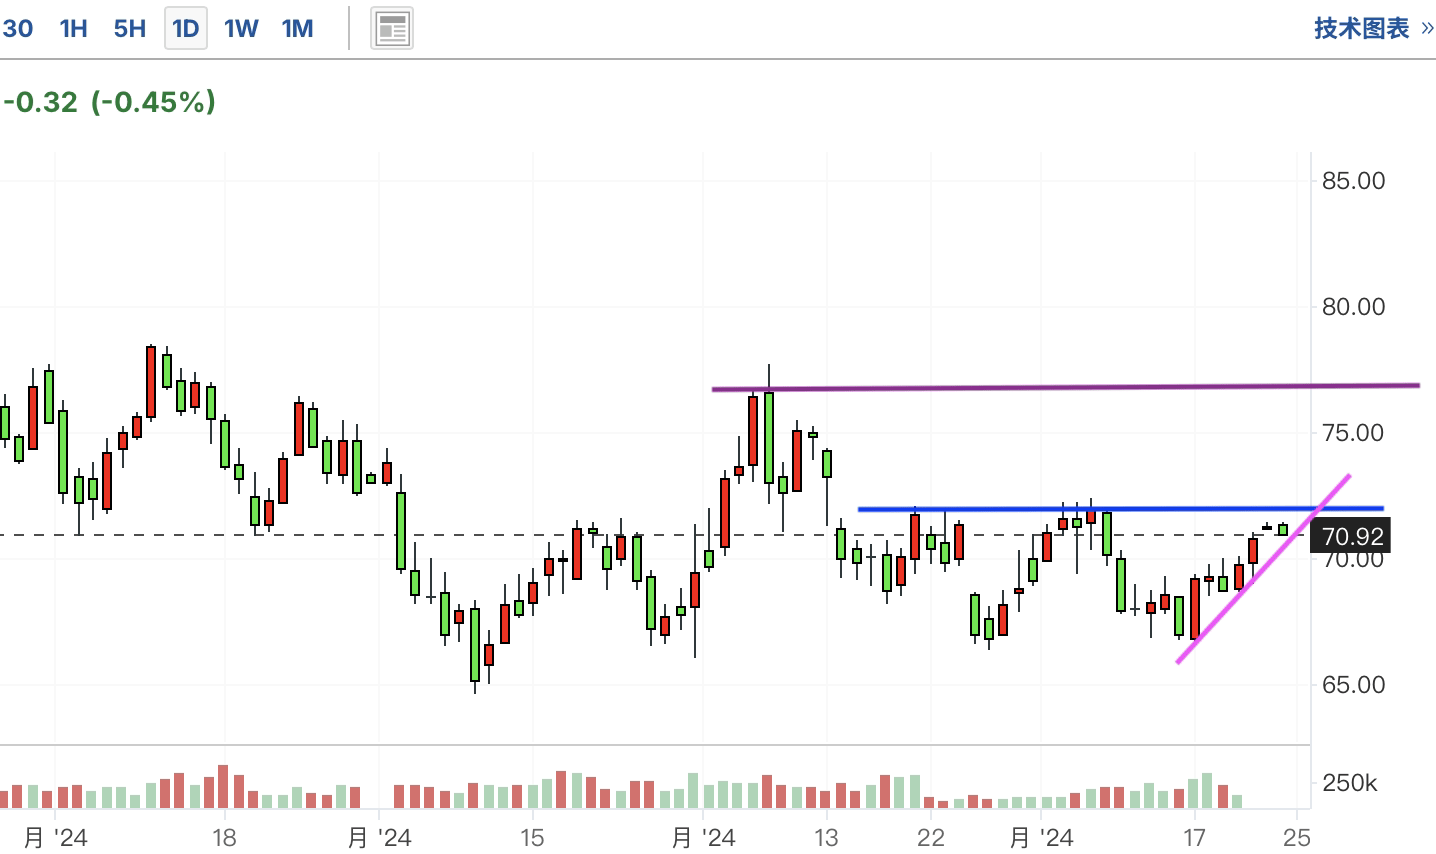Click the date label 22 on time axis
The height and width of the screenshot is (854, 1436).
[x=930, y=837]
